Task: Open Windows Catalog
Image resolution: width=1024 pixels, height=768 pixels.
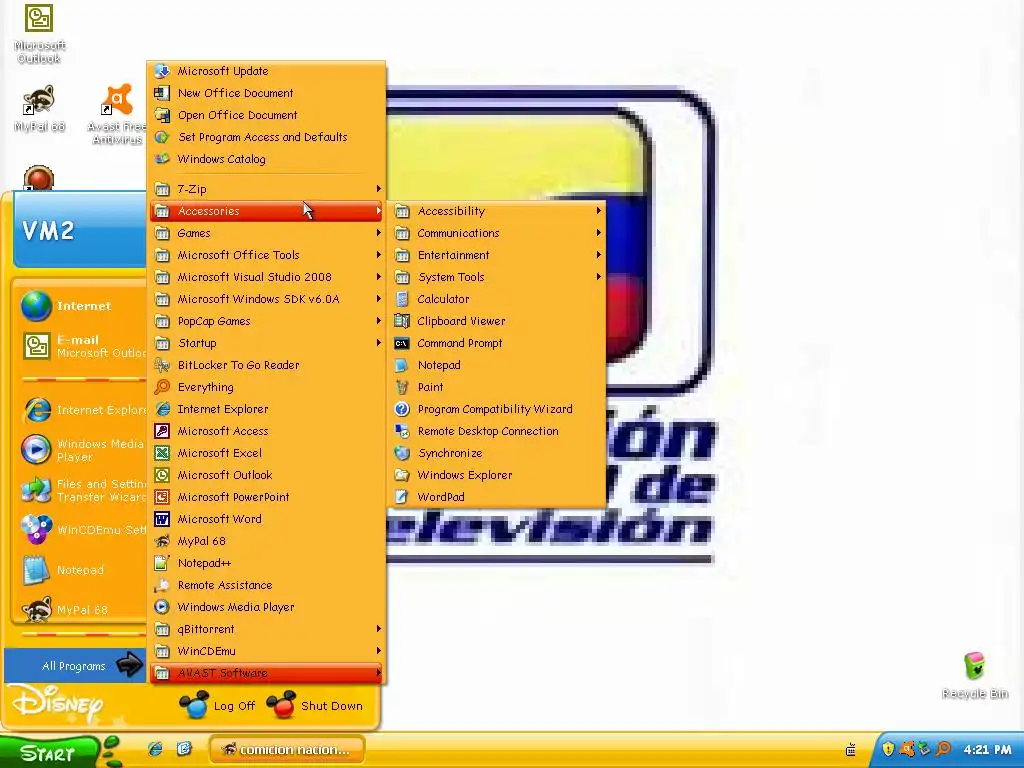Action: click(x=266, y=159)
